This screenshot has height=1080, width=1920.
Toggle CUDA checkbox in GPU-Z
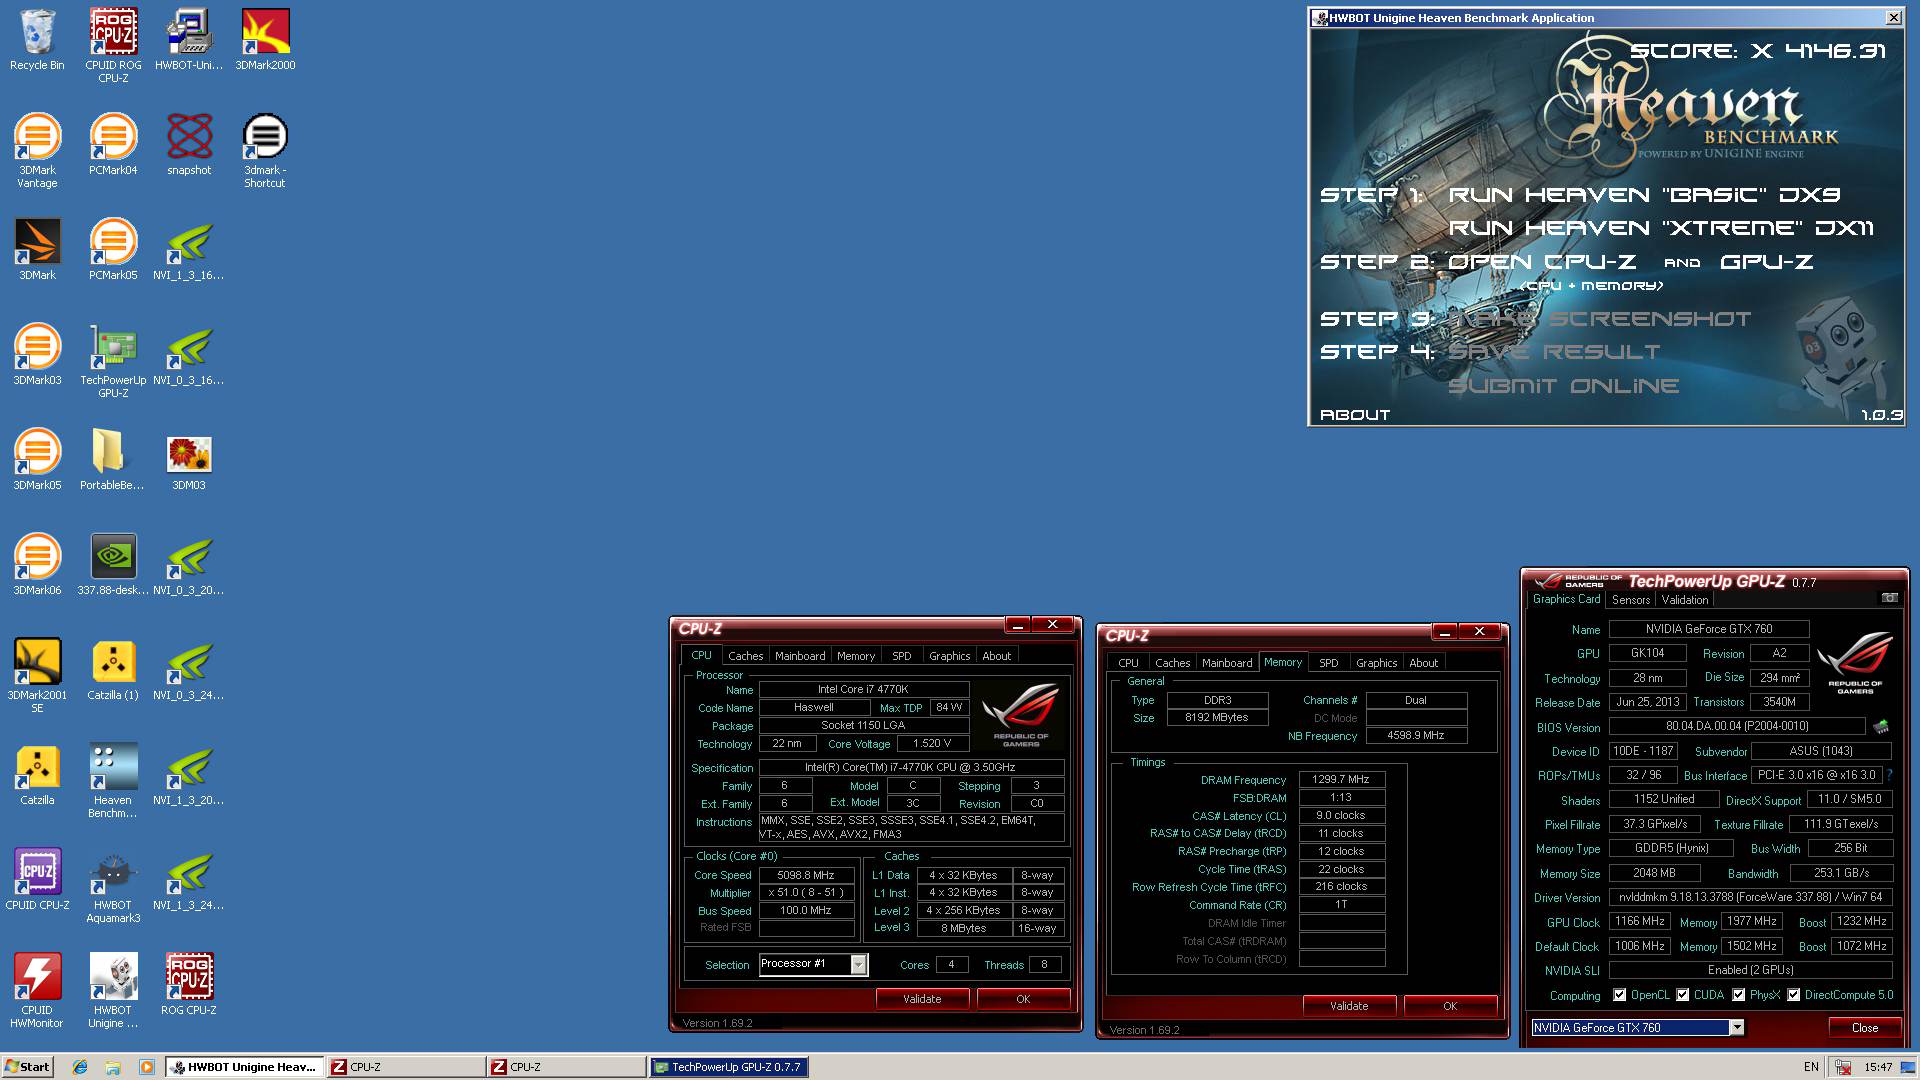(x=1683, y=995)
